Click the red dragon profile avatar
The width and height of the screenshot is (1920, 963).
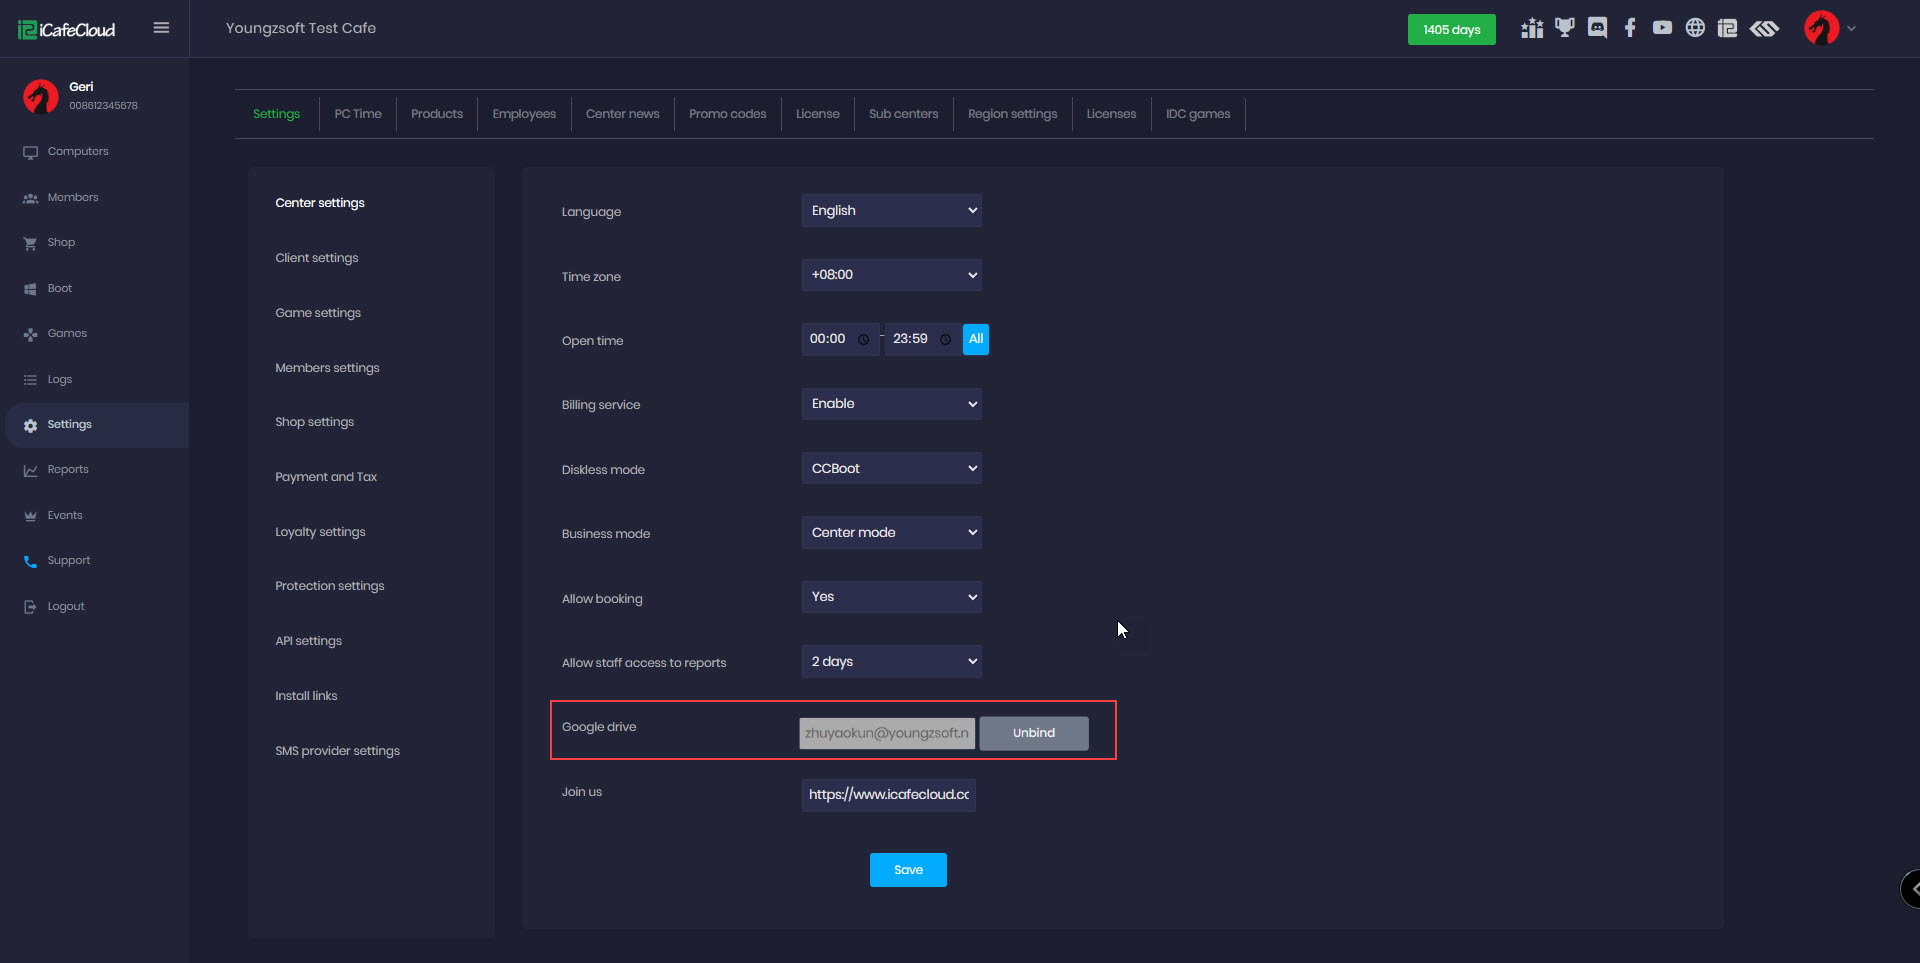tap(1821, 28)
